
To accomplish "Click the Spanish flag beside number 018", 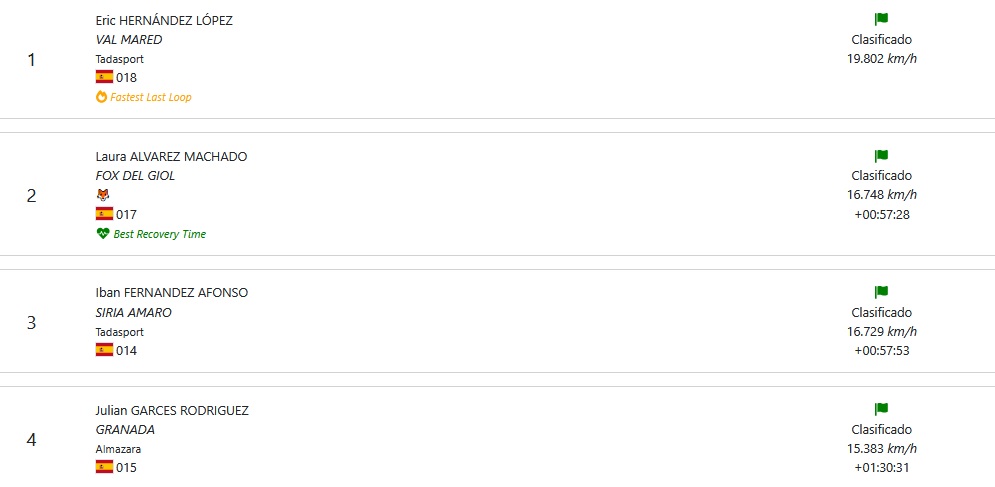I will (104, 77).
